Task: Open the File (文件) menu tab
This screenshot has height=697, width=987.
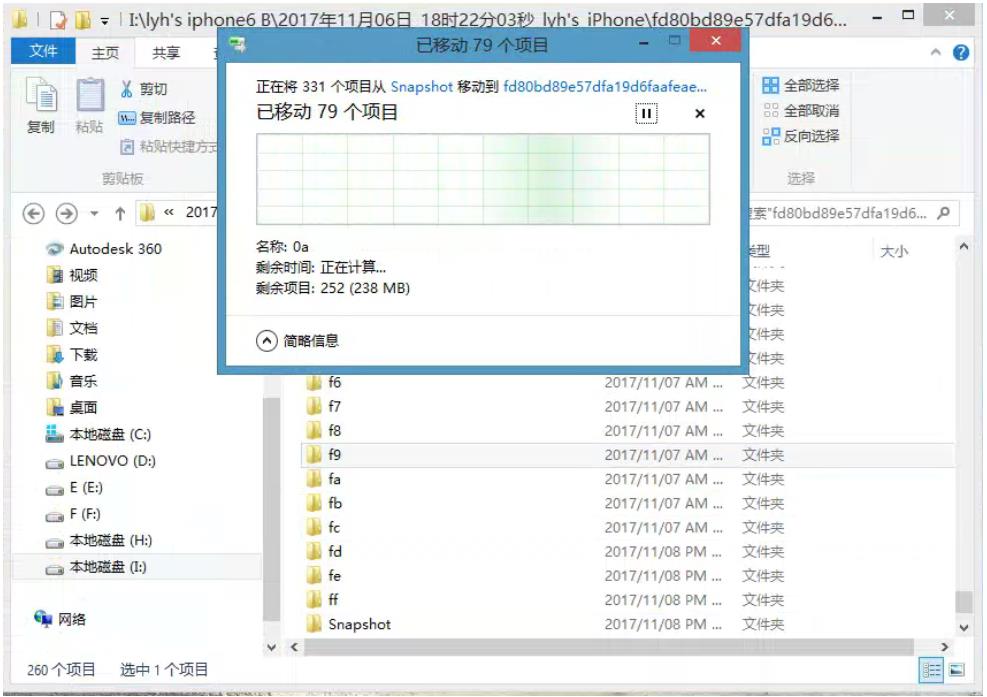Action: tap(43, 52)
